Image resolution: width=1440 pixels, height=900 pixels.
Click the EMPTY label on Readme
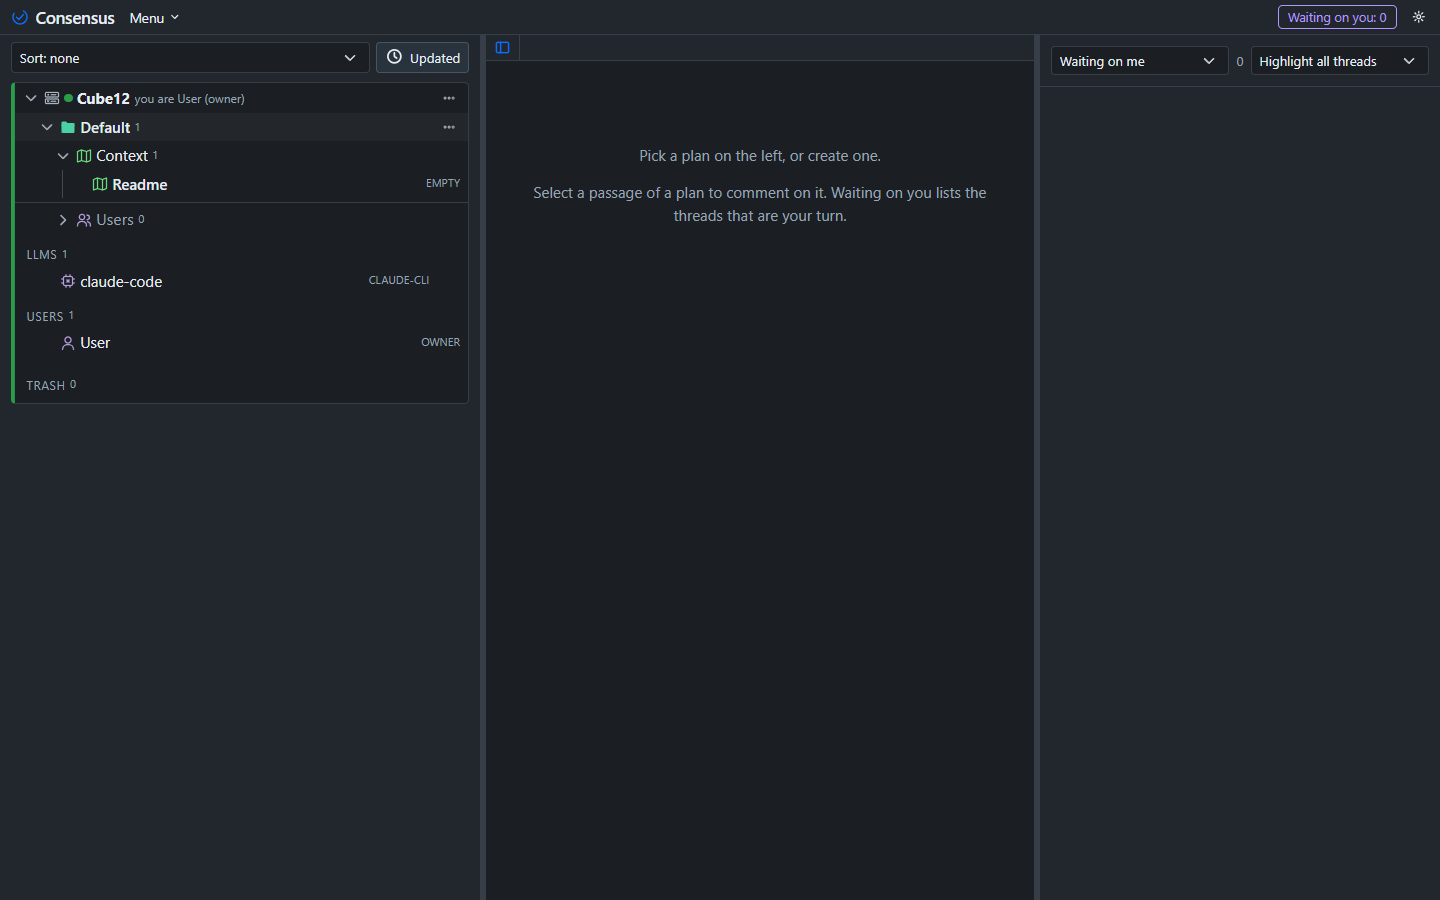443,183
